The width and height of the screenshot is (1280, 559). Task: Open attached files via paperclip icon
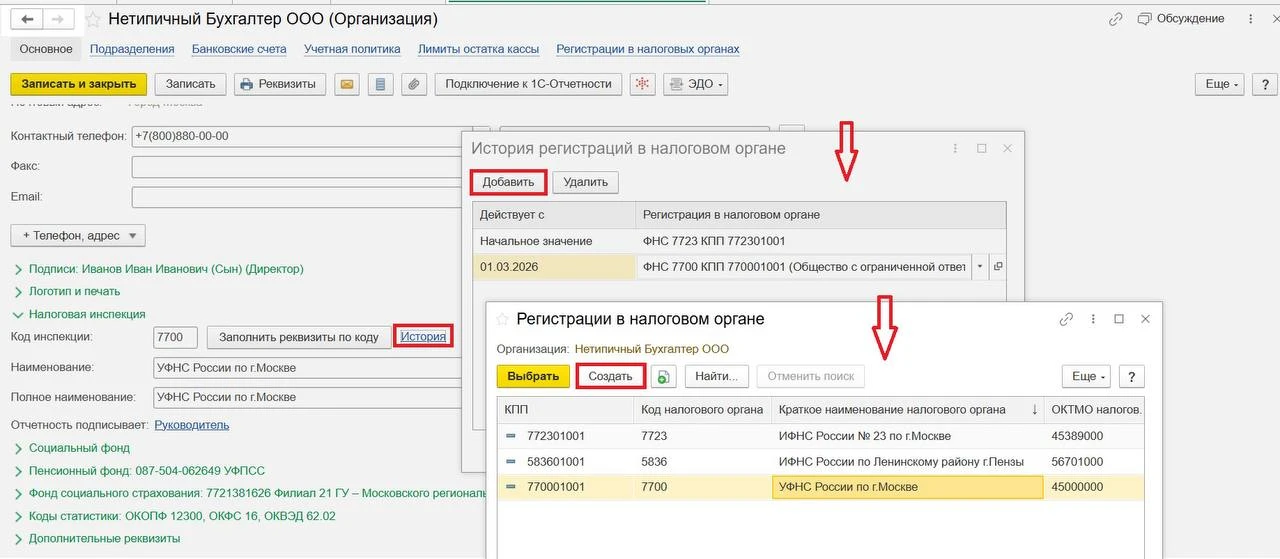point(414,84)
